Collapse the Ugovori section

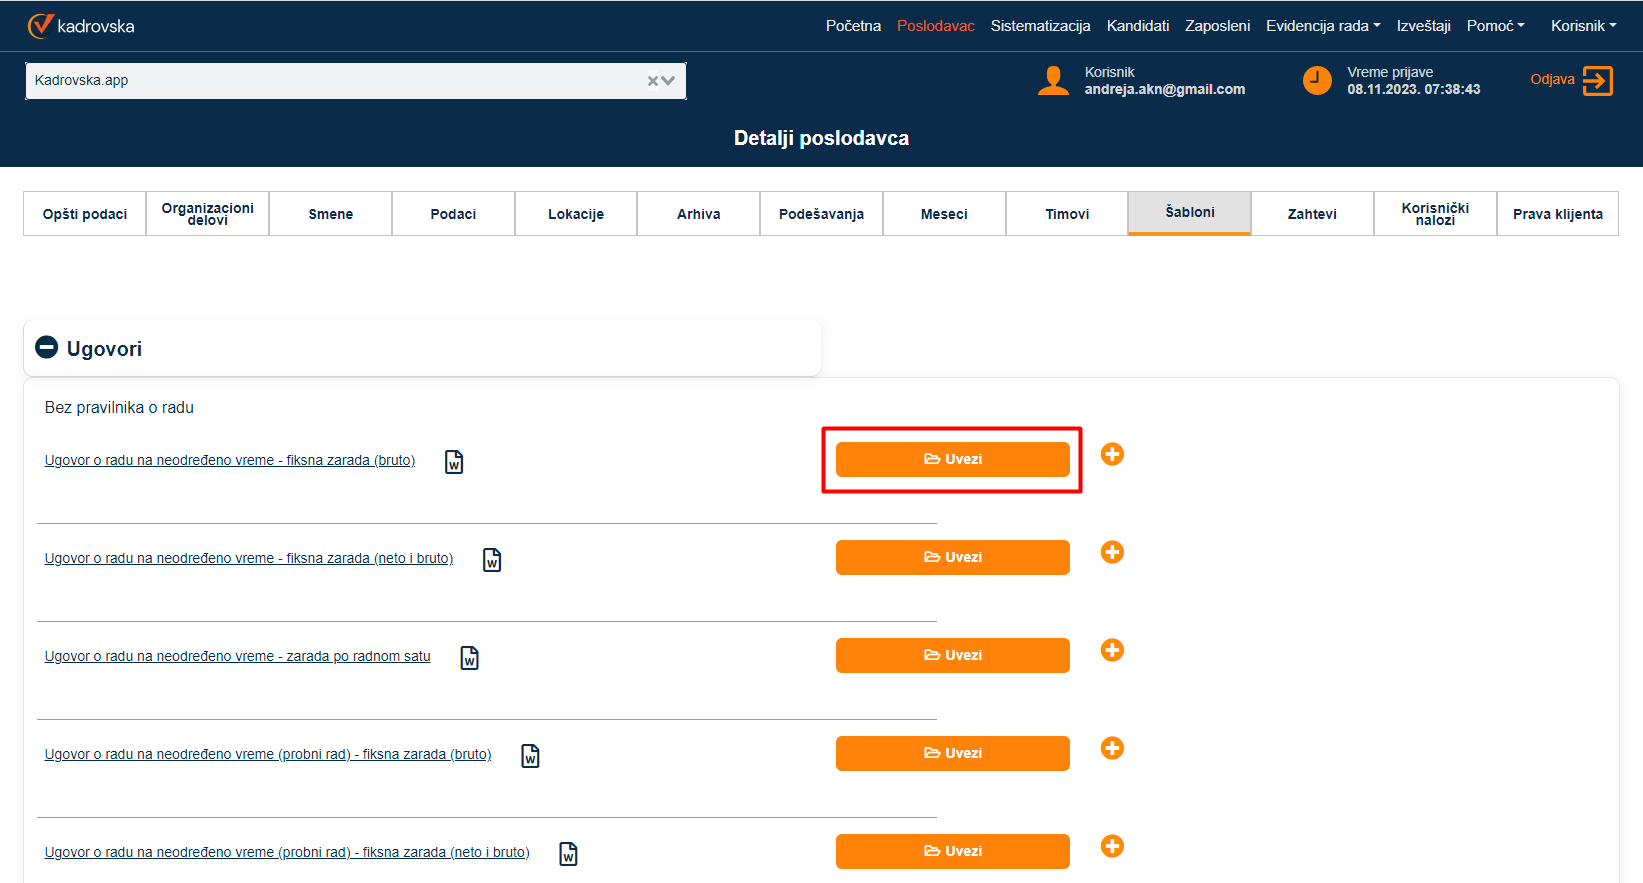(x=47, y=347)
